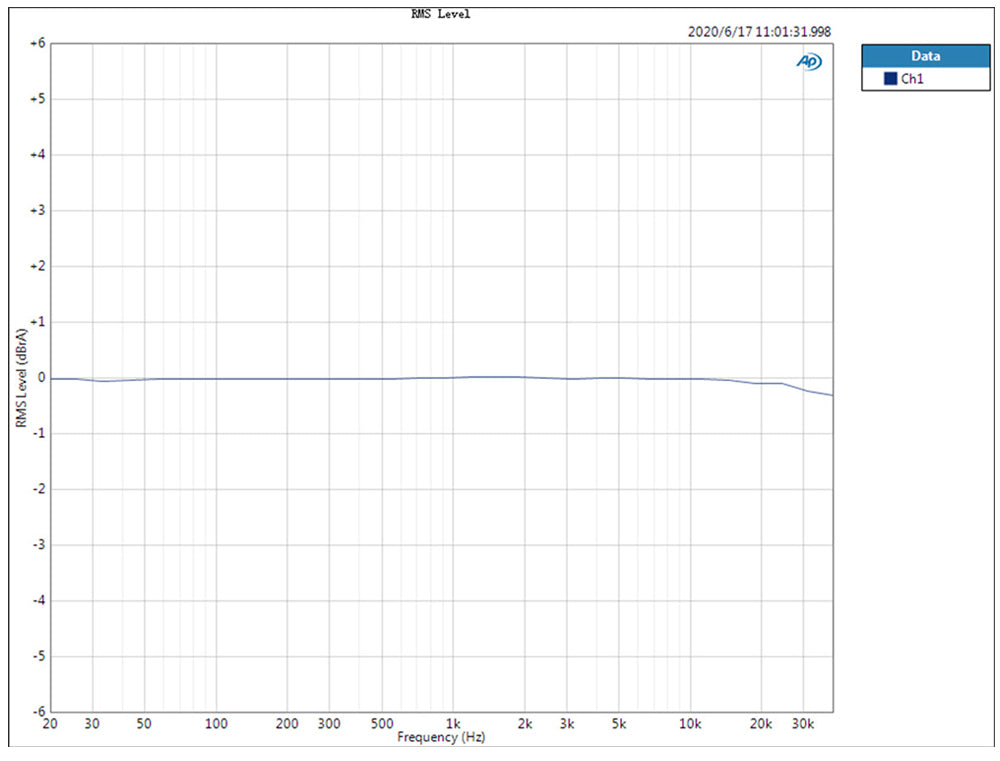1000x761 pixels.
Task: Click the +6 tick on the Y-axis
Action: pos(35,44)
